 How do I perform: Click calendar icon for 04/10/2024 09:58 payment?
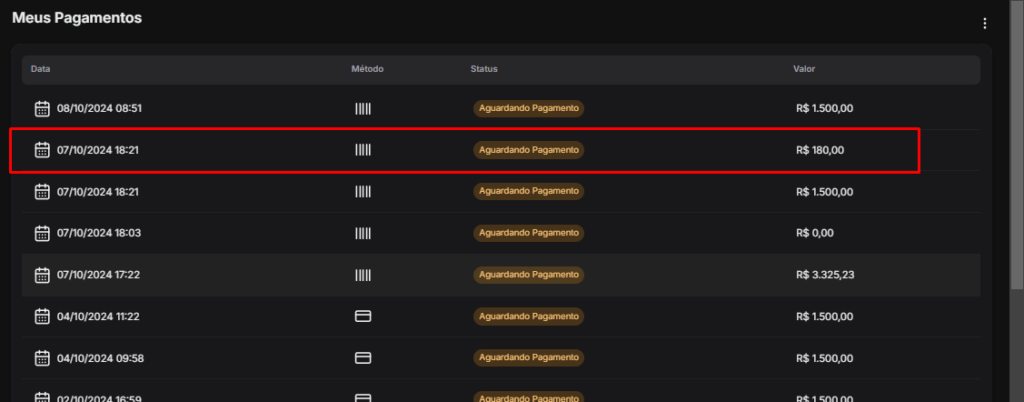point(42,358)
